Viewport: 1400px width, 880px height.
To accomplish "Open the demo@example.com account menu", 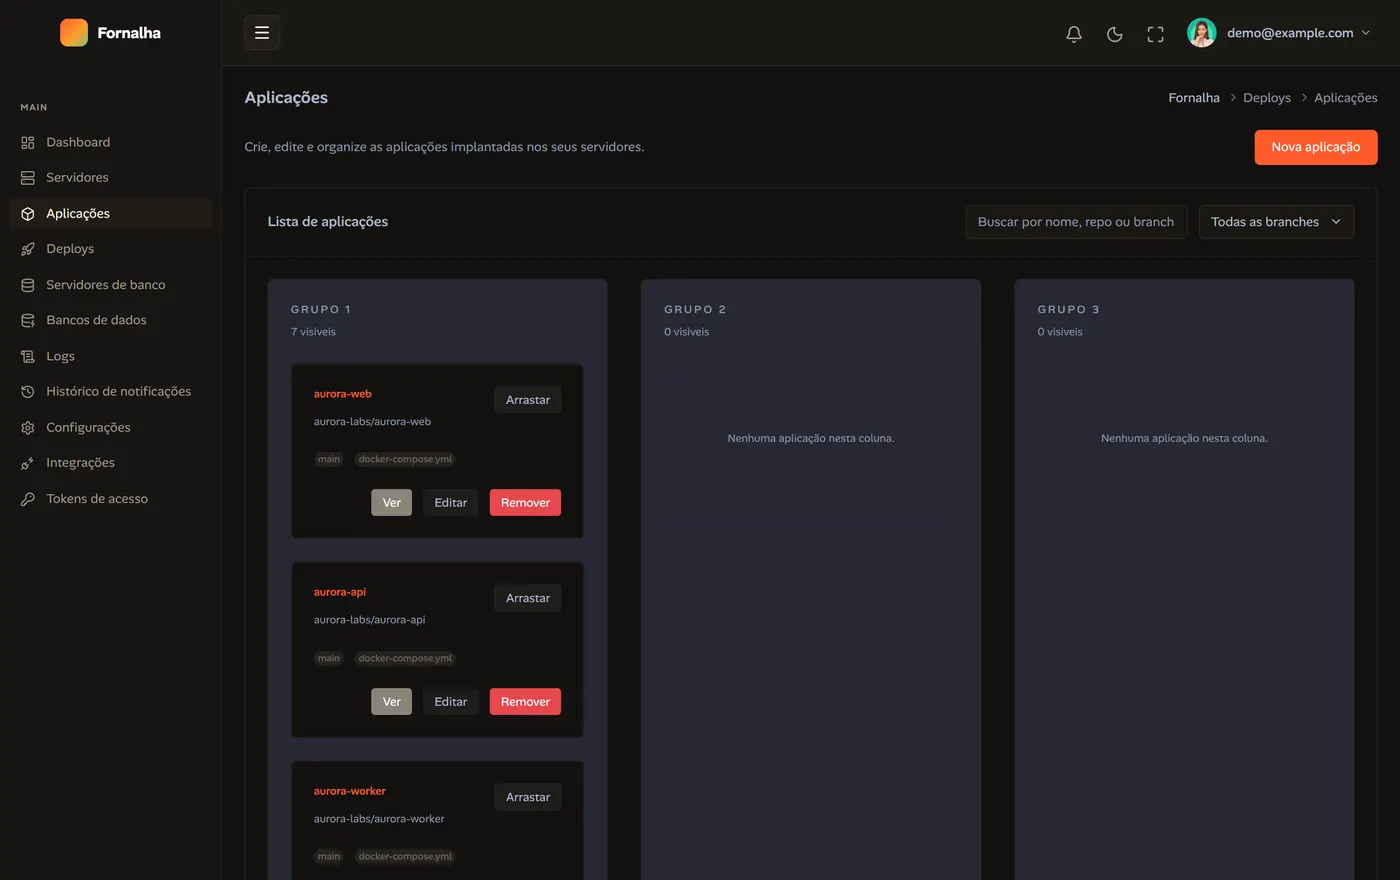I will [1279, 33].
